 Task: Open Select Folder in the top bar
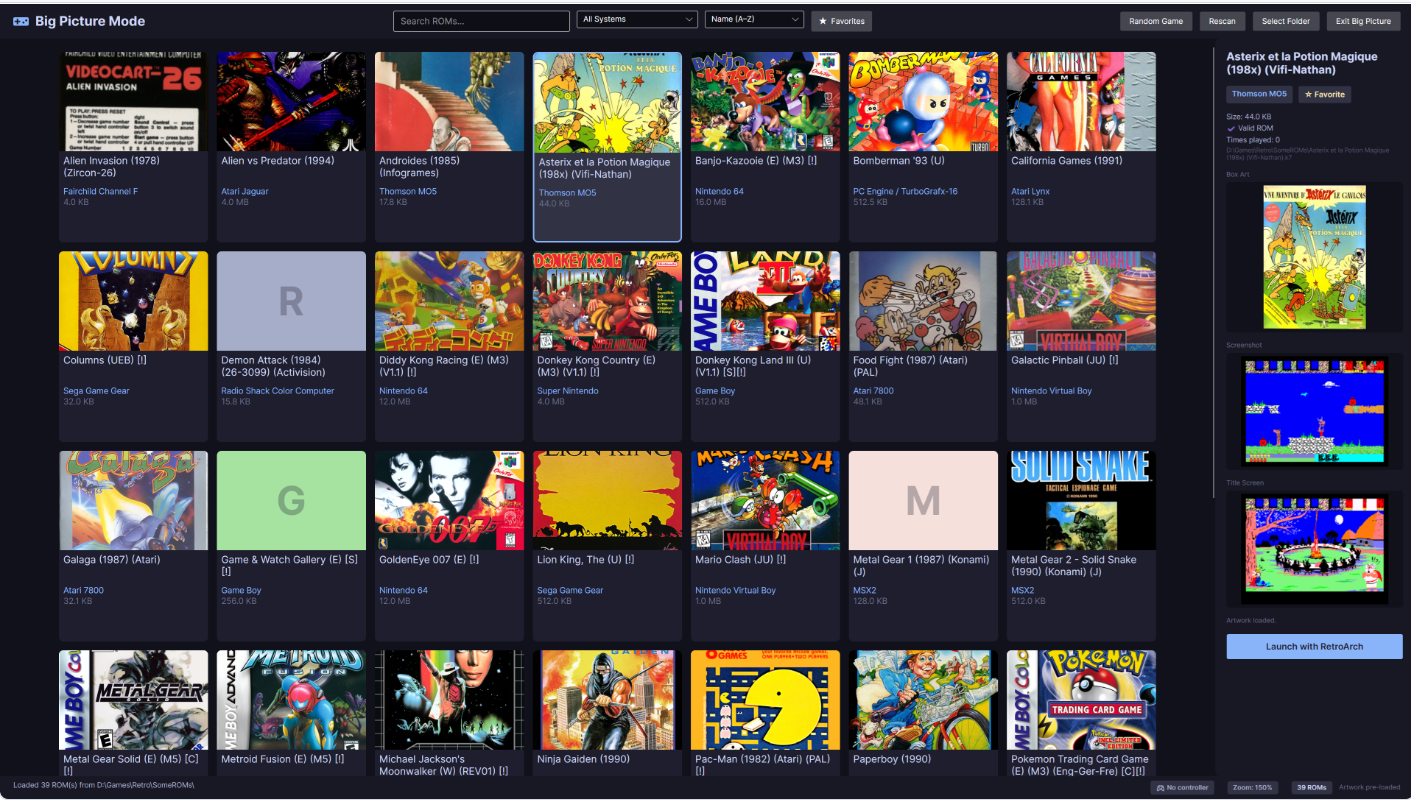click(1285, 21)
